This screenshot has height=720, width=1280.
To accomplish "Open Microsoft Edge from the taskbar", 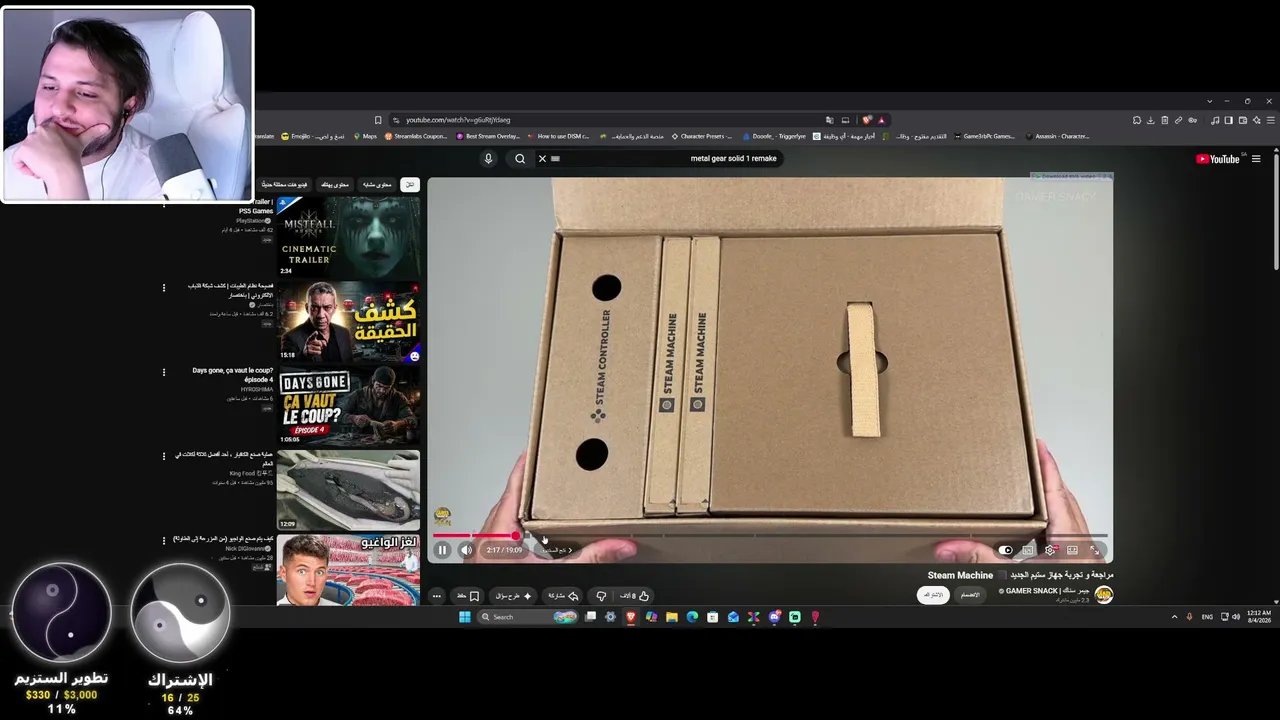I will [692, 617].
